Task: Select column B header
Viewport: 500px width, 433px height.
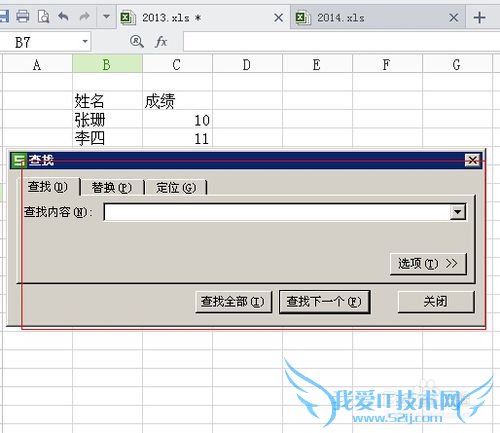Action: click(x=107, y=64)
